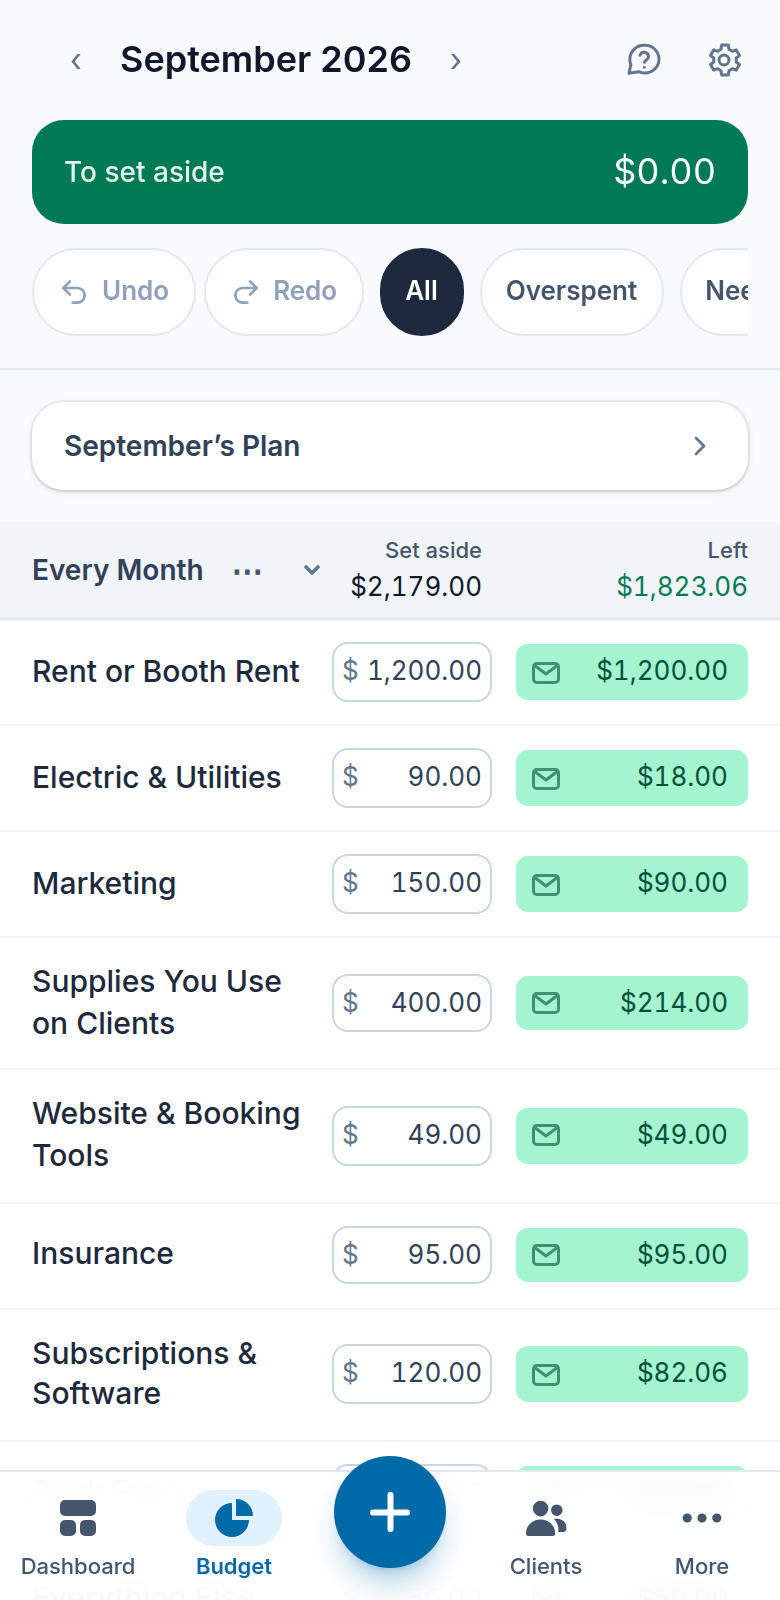780x1600 pixels.
Task: Go to next month arrow
Action: tap(456, 61)
